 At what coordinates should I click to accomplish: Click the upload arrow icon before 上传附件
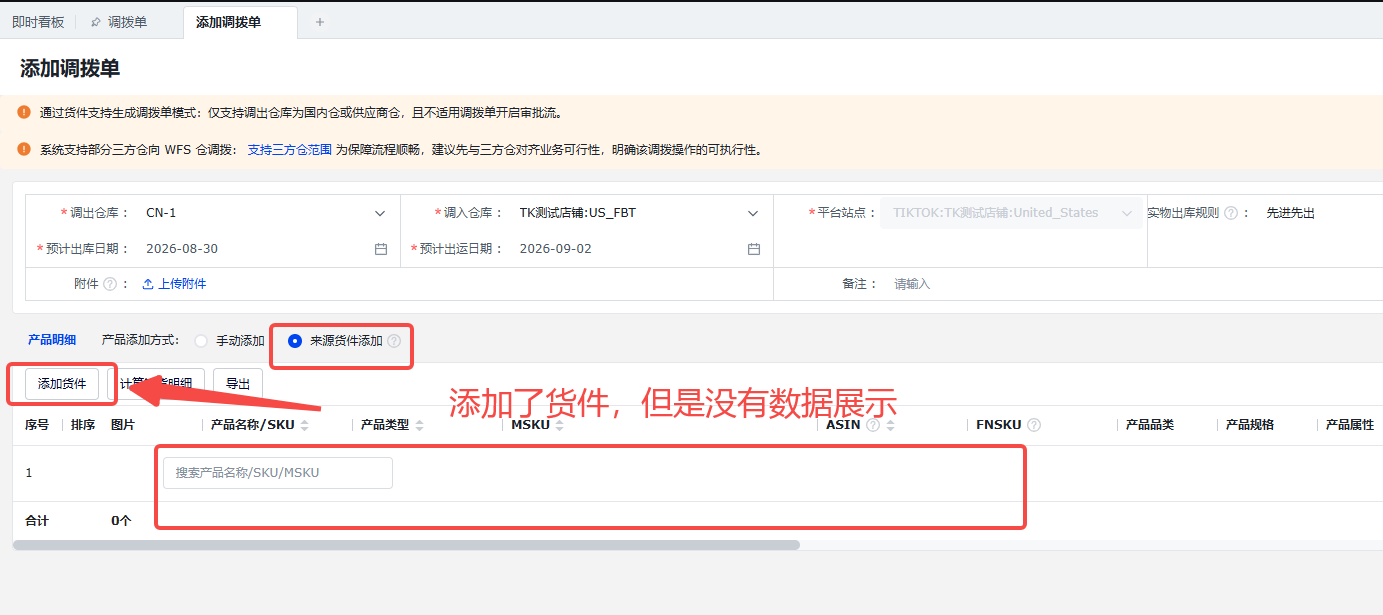click(x=148, y=284)
